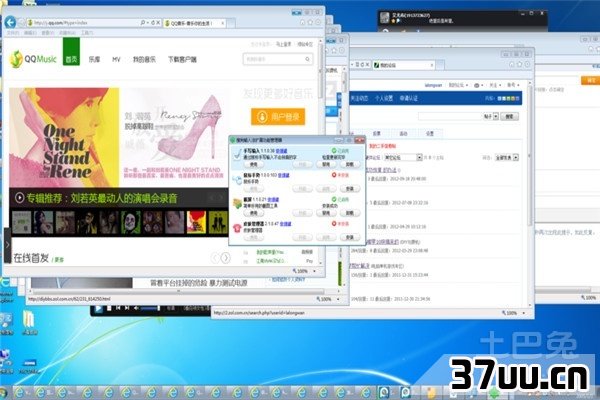Screen dimensions: 600x400
Task: Click 使用 button under 手写输入
Action: click(x=253, y=164)
